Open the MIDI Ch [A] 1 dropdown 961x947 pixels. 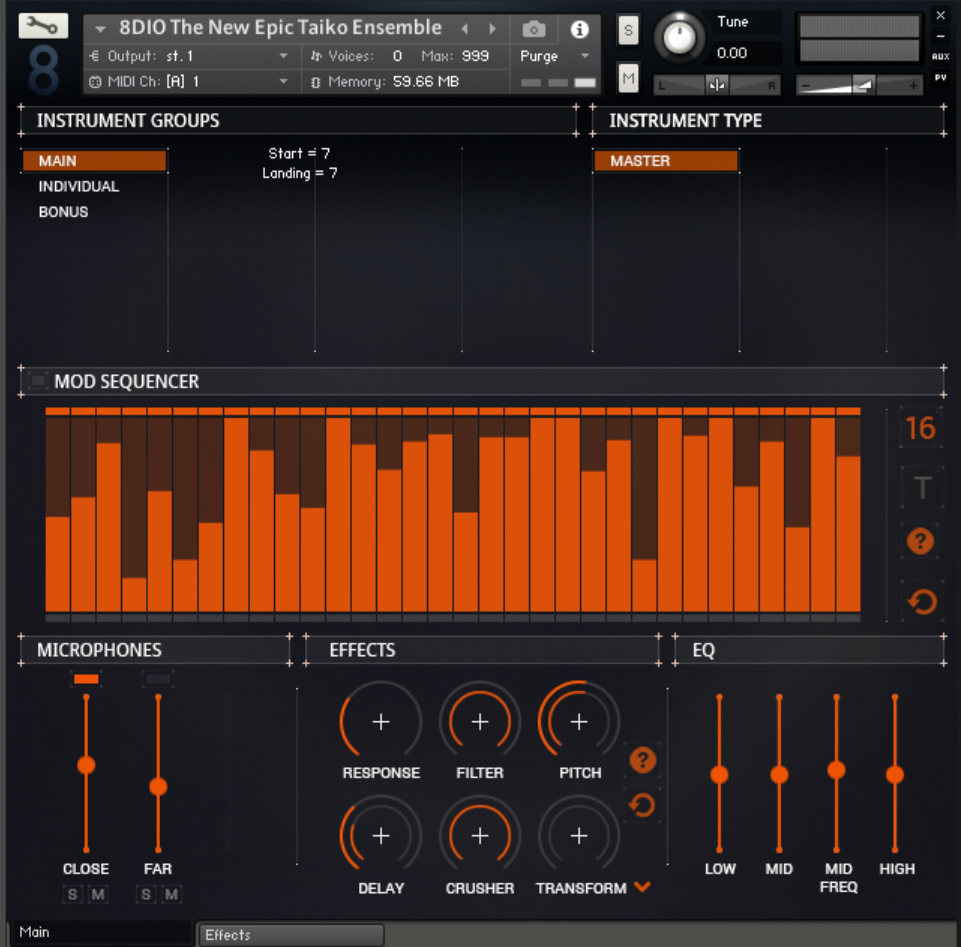pyautogui.click(x=191, y=82)
